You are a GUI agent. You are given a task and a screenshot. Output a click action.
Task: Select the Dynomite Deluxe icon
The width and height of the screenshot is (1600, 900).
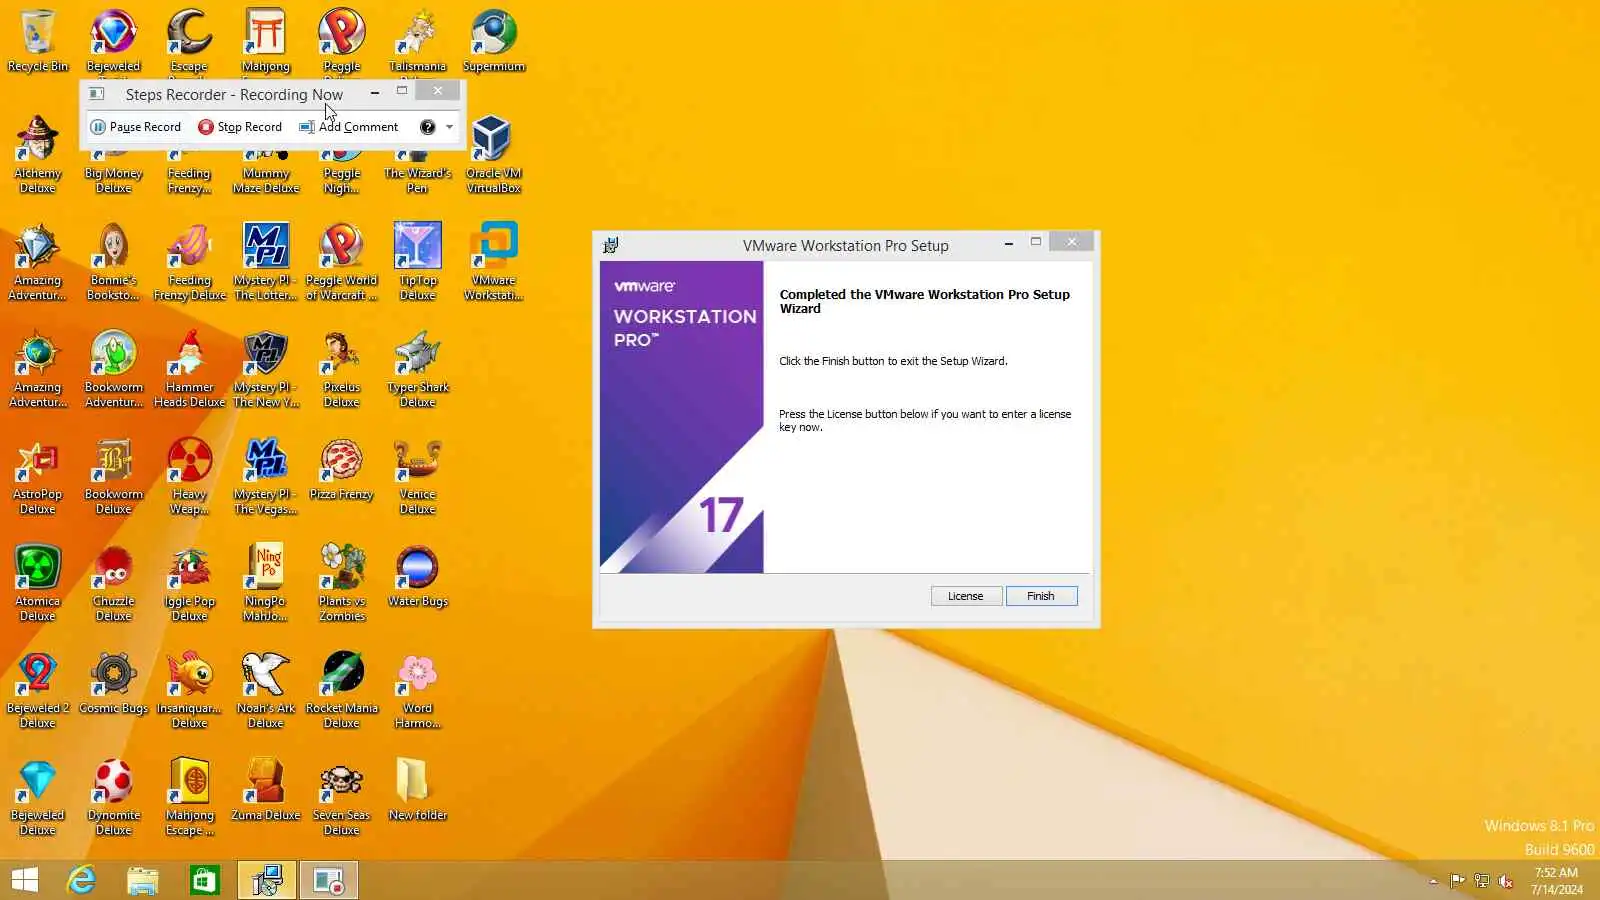[114, 797]
